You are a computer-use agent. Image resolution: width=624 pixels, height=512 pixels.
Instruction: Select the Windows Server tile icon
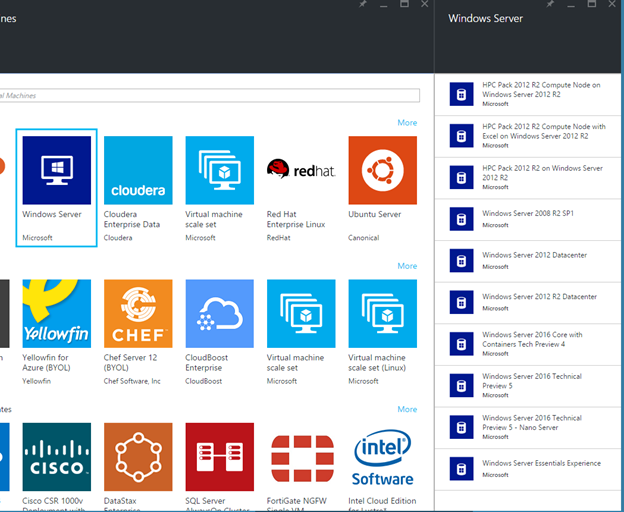tap(57, 170)
